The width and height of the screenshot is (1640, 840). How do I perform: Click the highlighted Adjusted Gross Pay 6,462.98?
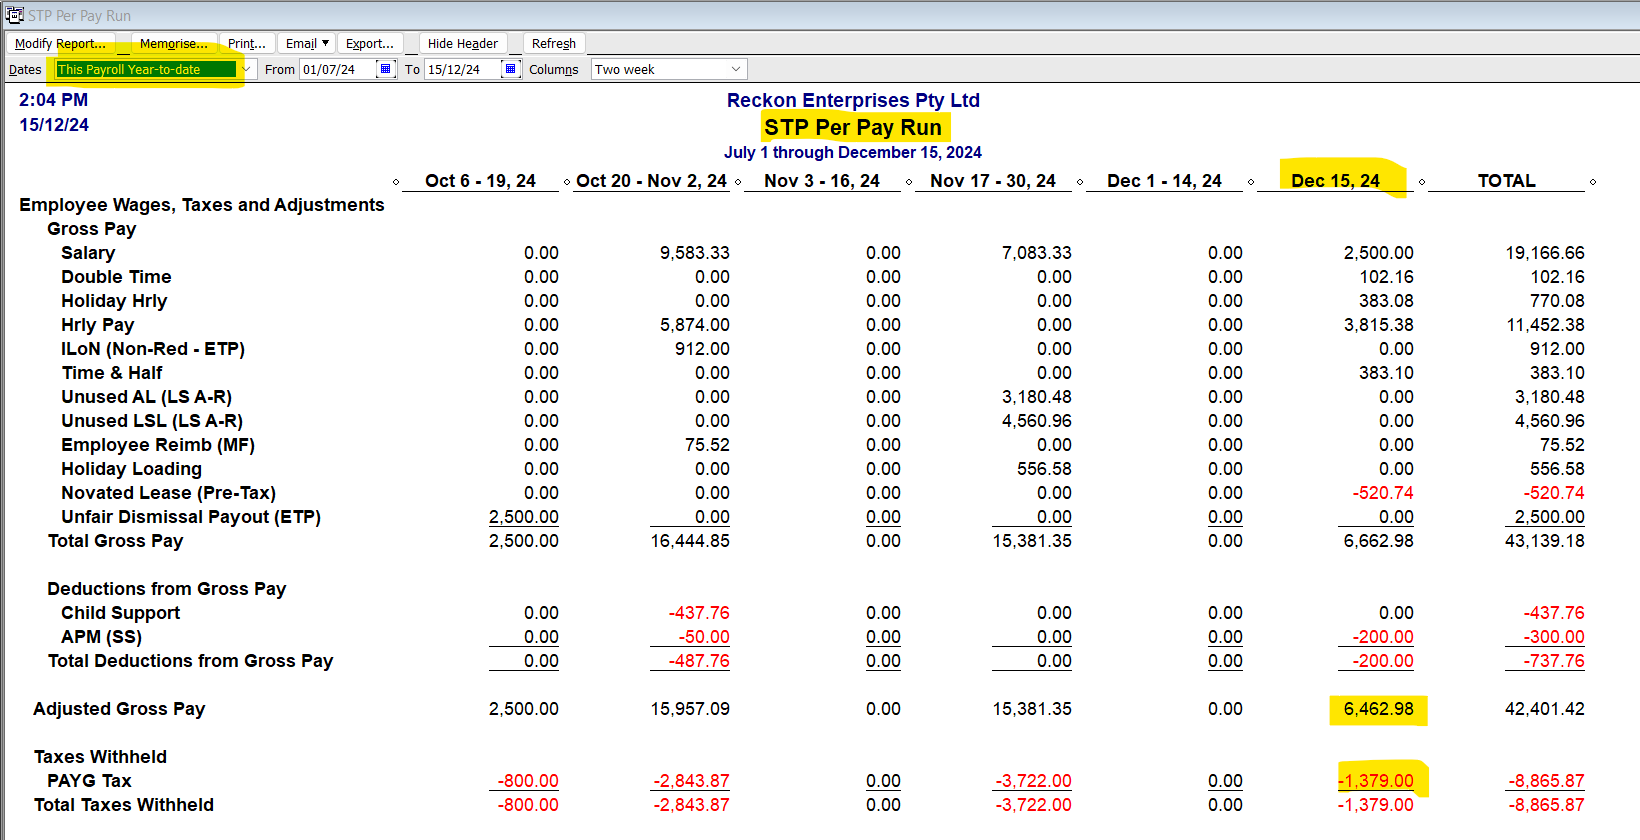pyautogui.click(x=1379, y=709)
